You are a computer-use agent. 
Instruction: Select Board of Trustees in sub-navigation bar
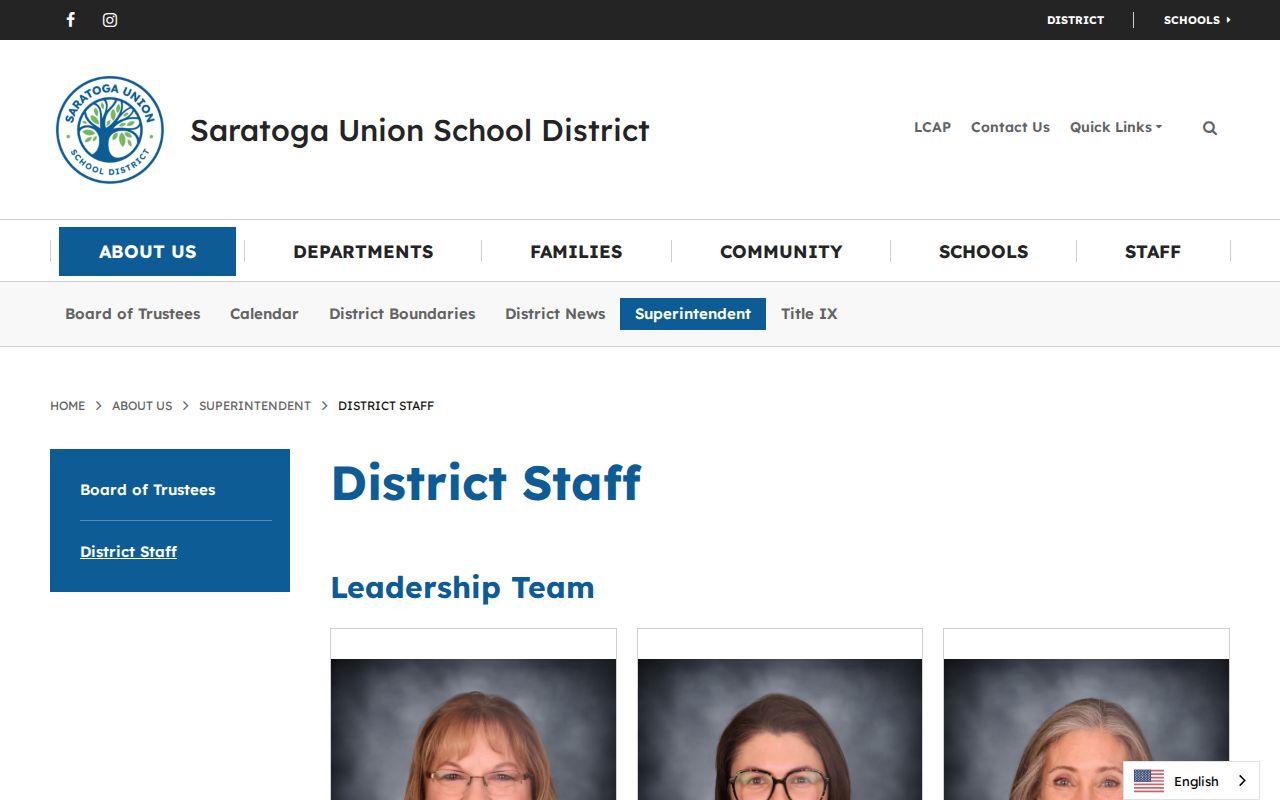133,314
